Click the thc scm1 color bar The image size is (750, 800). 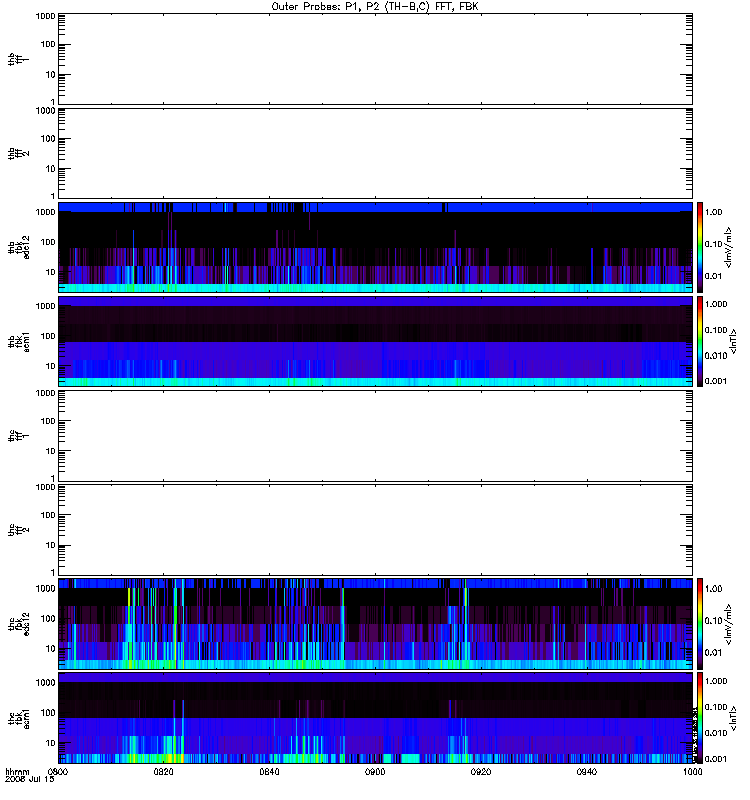click(700, 718)
